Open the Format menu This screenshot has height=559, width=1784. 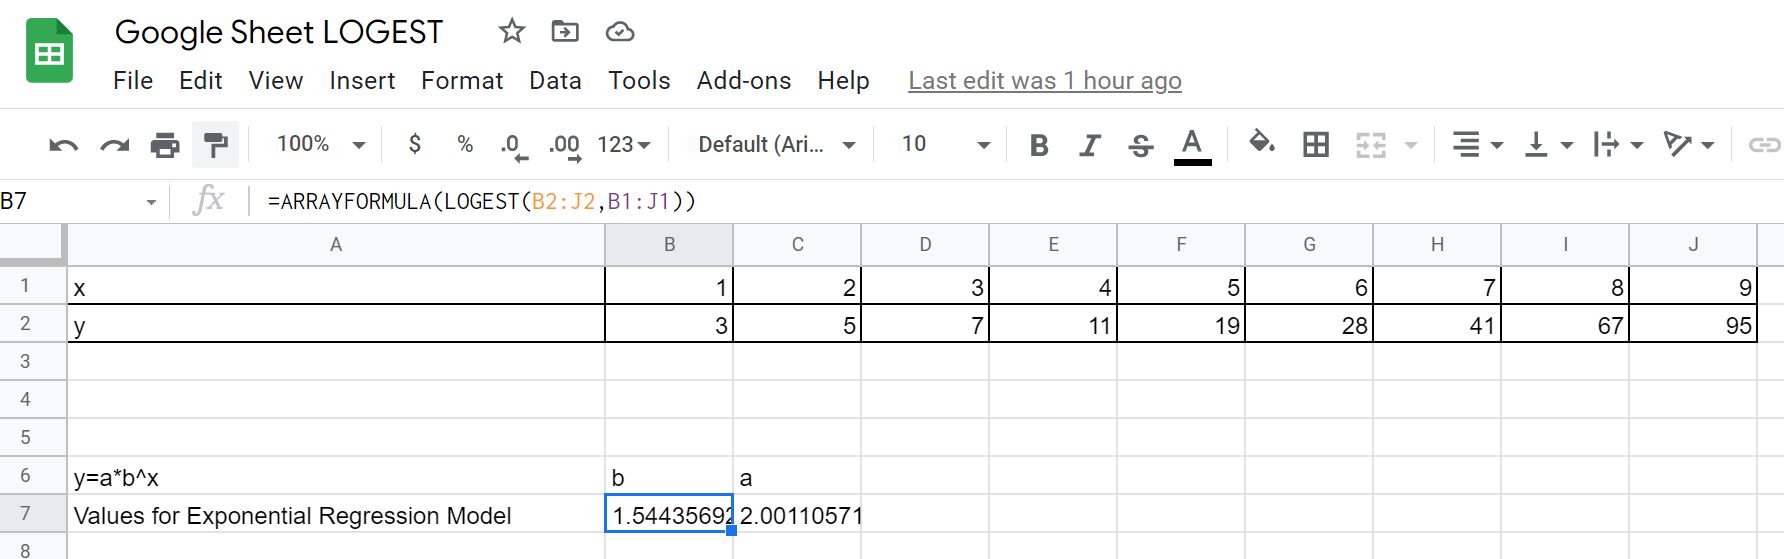pyautogui.click(x=462, y=80)
